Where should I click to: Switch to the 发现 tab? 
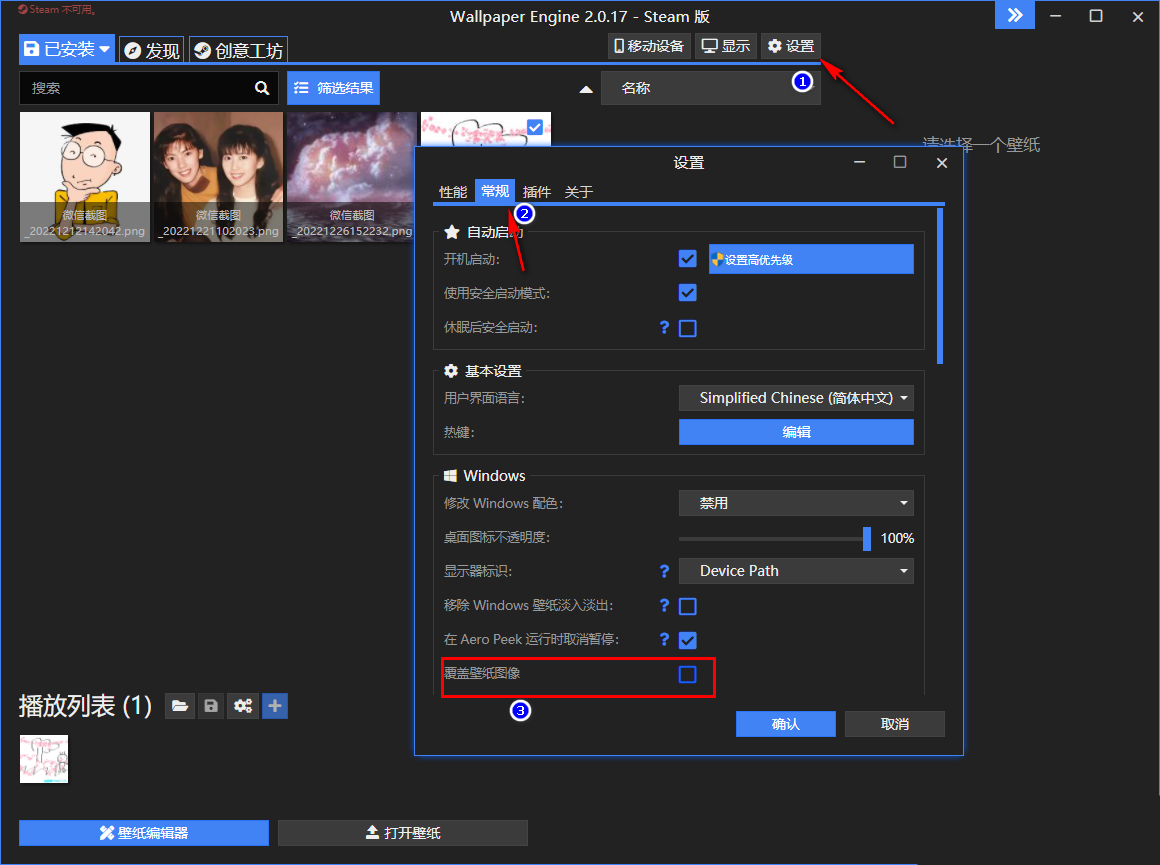[x=152, y=50]
